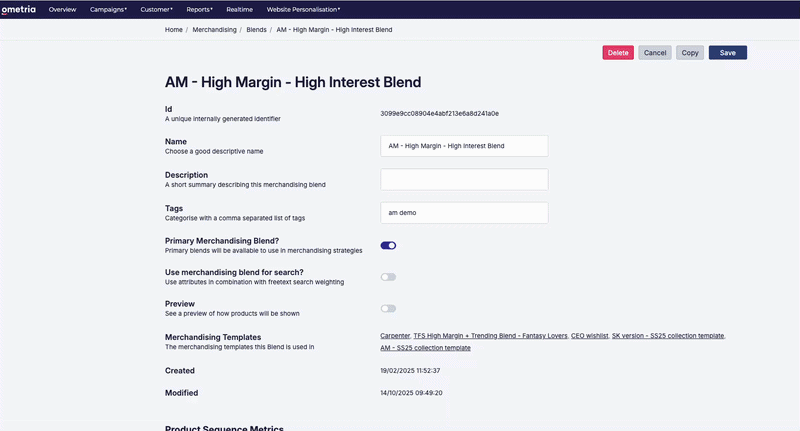Expand Website Personalisation menu
The image size is (800, 431).
[303, 9]
